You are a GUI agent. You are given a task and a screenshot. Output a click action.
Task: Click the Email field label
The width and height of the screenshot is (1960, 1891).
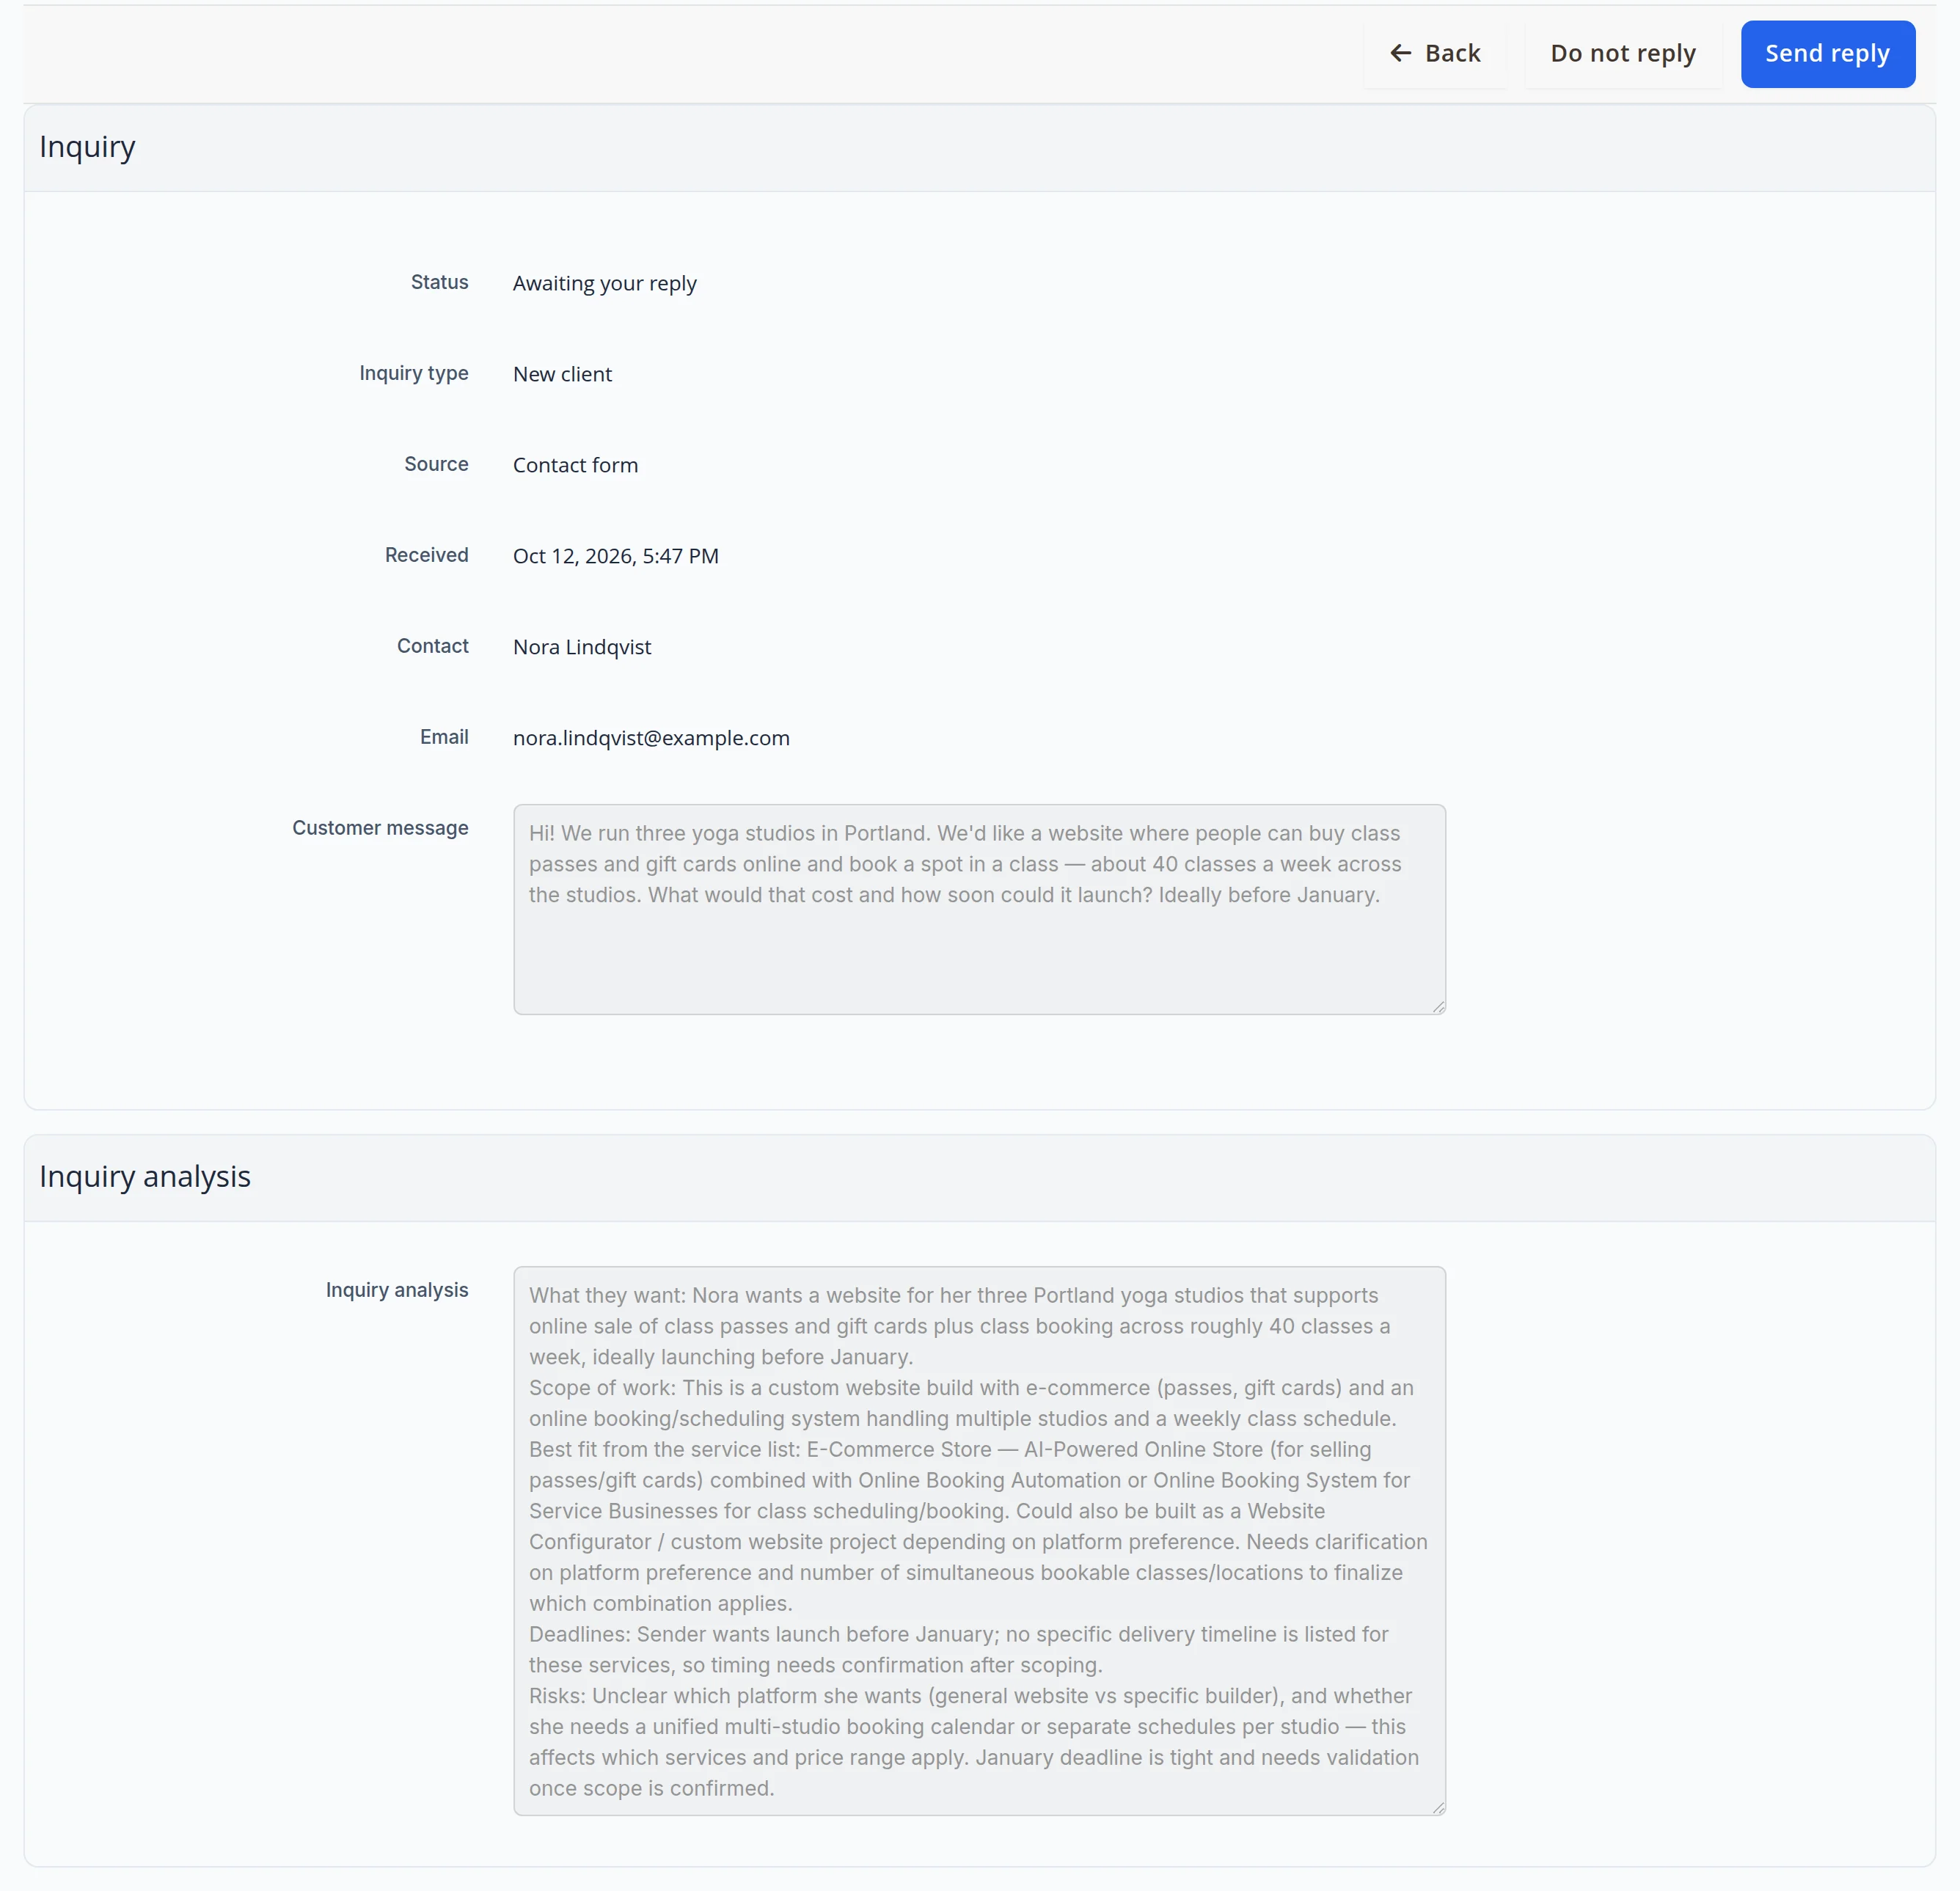pyautogui.click(x=444, y=737)
